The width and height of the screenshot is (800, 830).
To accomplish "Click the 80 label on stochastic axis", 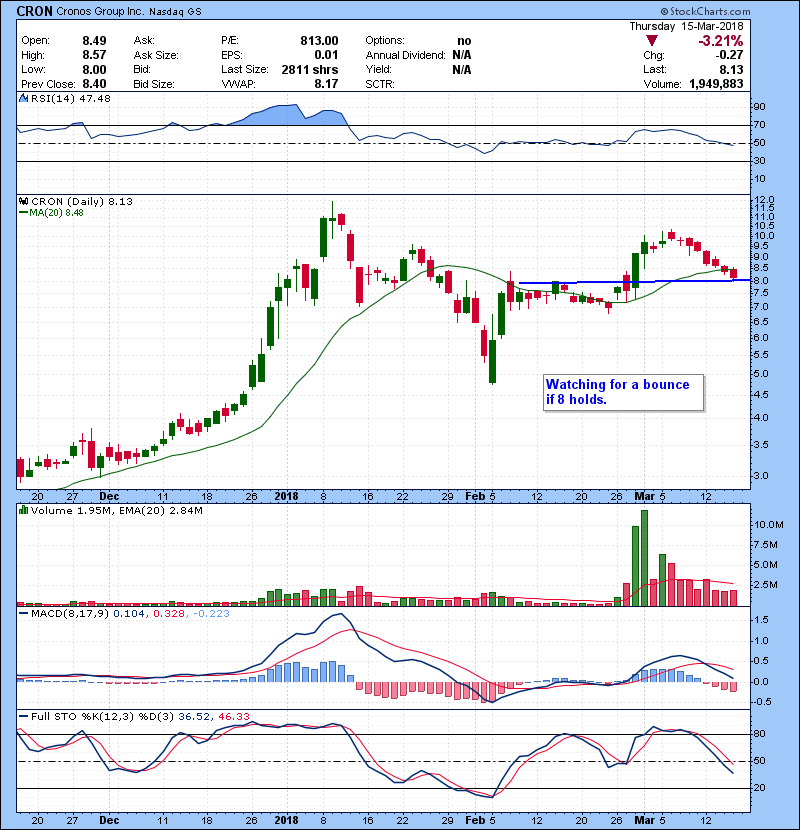I will tap(760, 734).
